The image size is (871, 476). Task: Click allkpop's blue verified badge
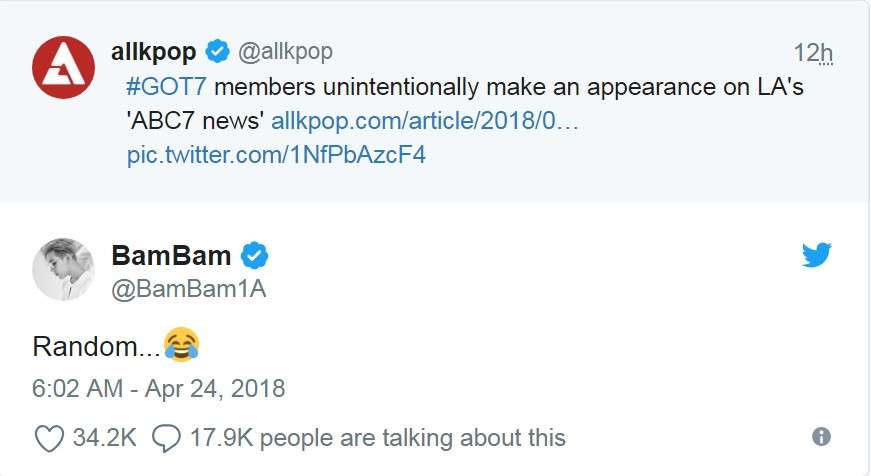[218, 51]
